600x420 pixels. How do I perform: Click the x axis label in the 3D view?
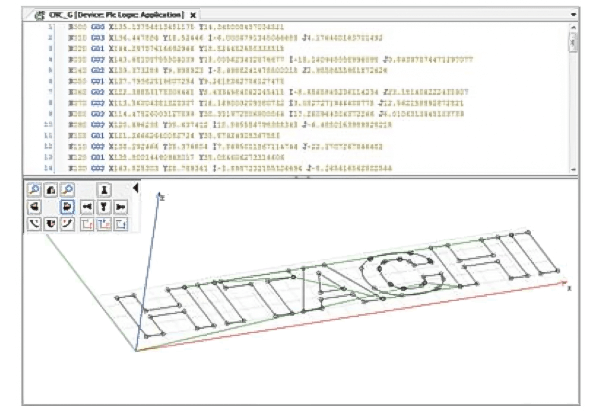pos(569,288)
